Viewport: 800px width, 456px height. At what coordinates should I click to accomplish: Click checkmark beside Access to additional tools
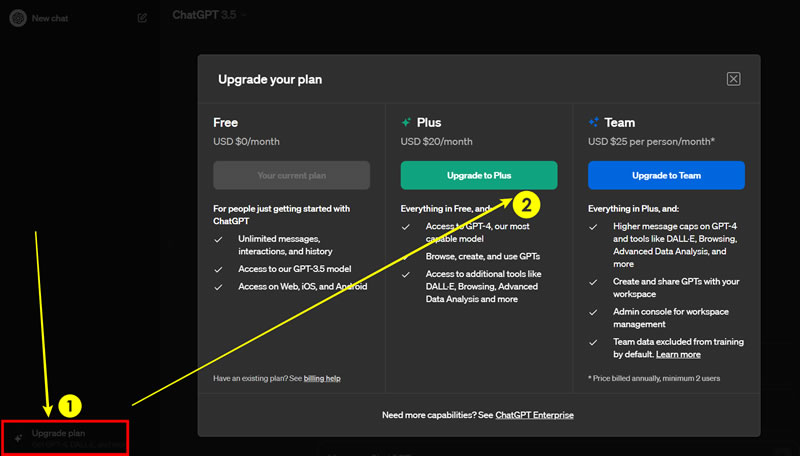click(406, 275)
